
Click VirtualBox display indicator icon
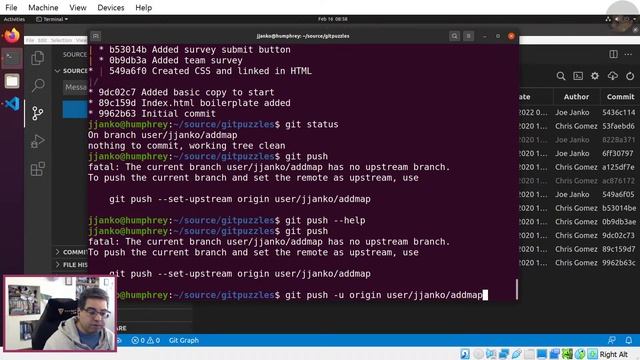pyautogui.click(x=542, y=354)
